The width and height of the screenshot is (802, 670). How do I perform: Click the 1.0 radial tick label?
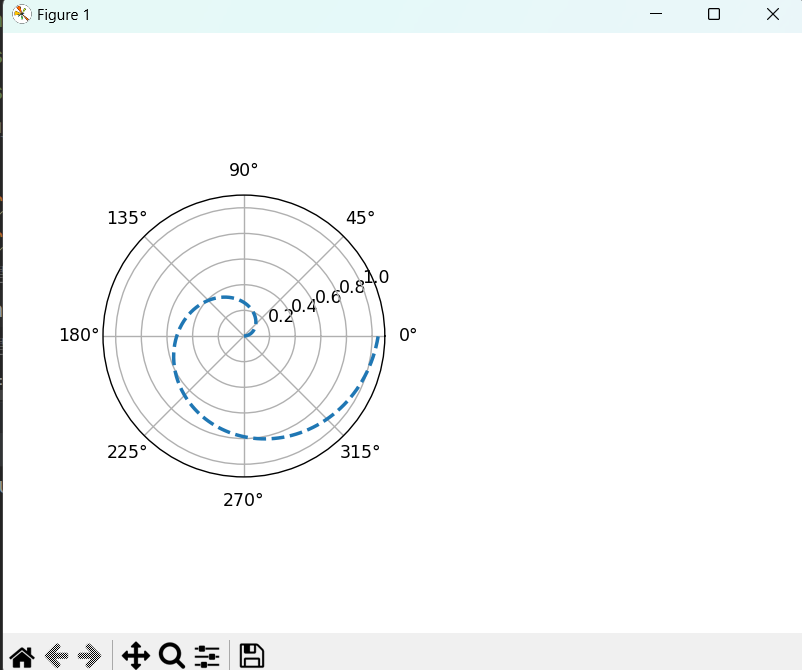[x=375, y=277]
